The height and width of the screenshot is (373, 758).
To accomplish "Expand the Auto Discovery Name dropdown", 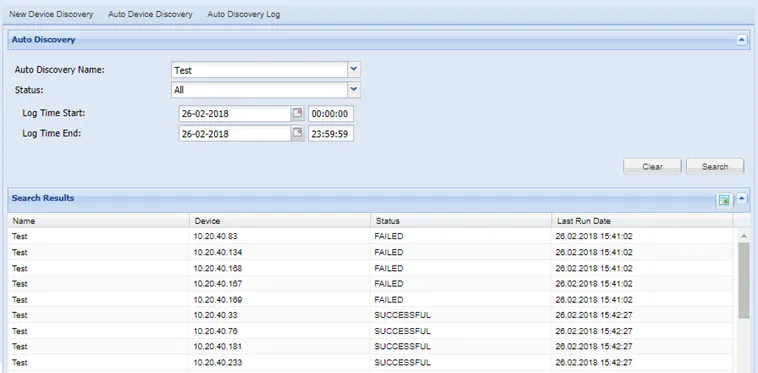I will click(x=354, y=70).
